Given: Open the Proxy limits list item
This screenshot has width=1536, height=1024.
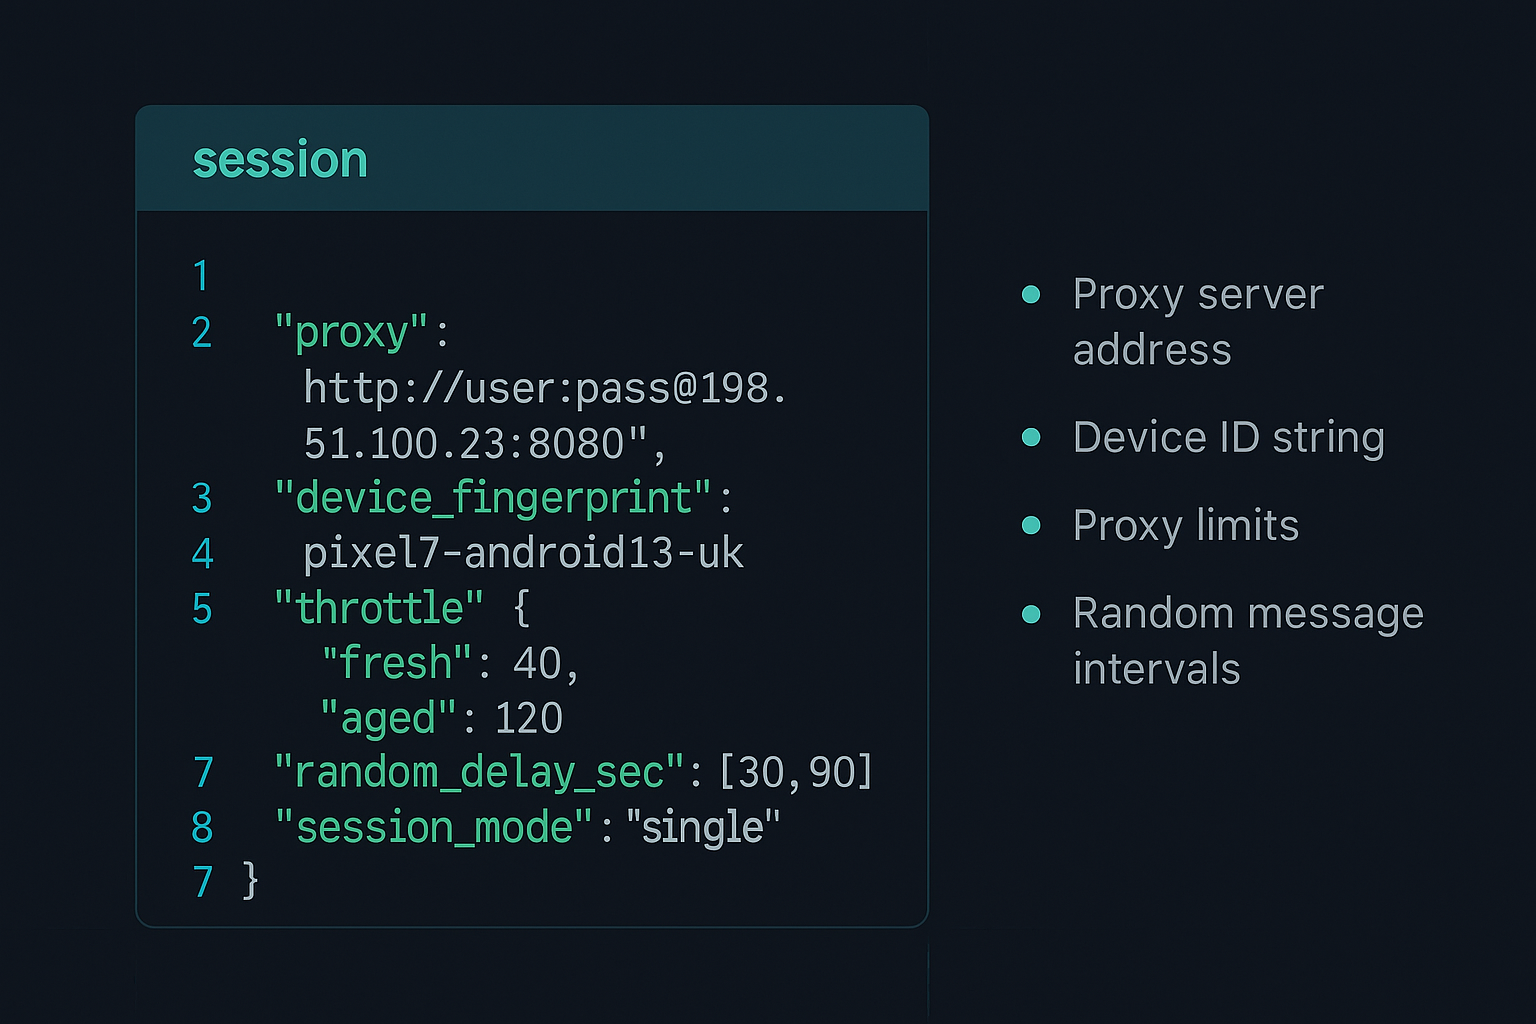Looking at the screenshot, I should [1185, 525].
